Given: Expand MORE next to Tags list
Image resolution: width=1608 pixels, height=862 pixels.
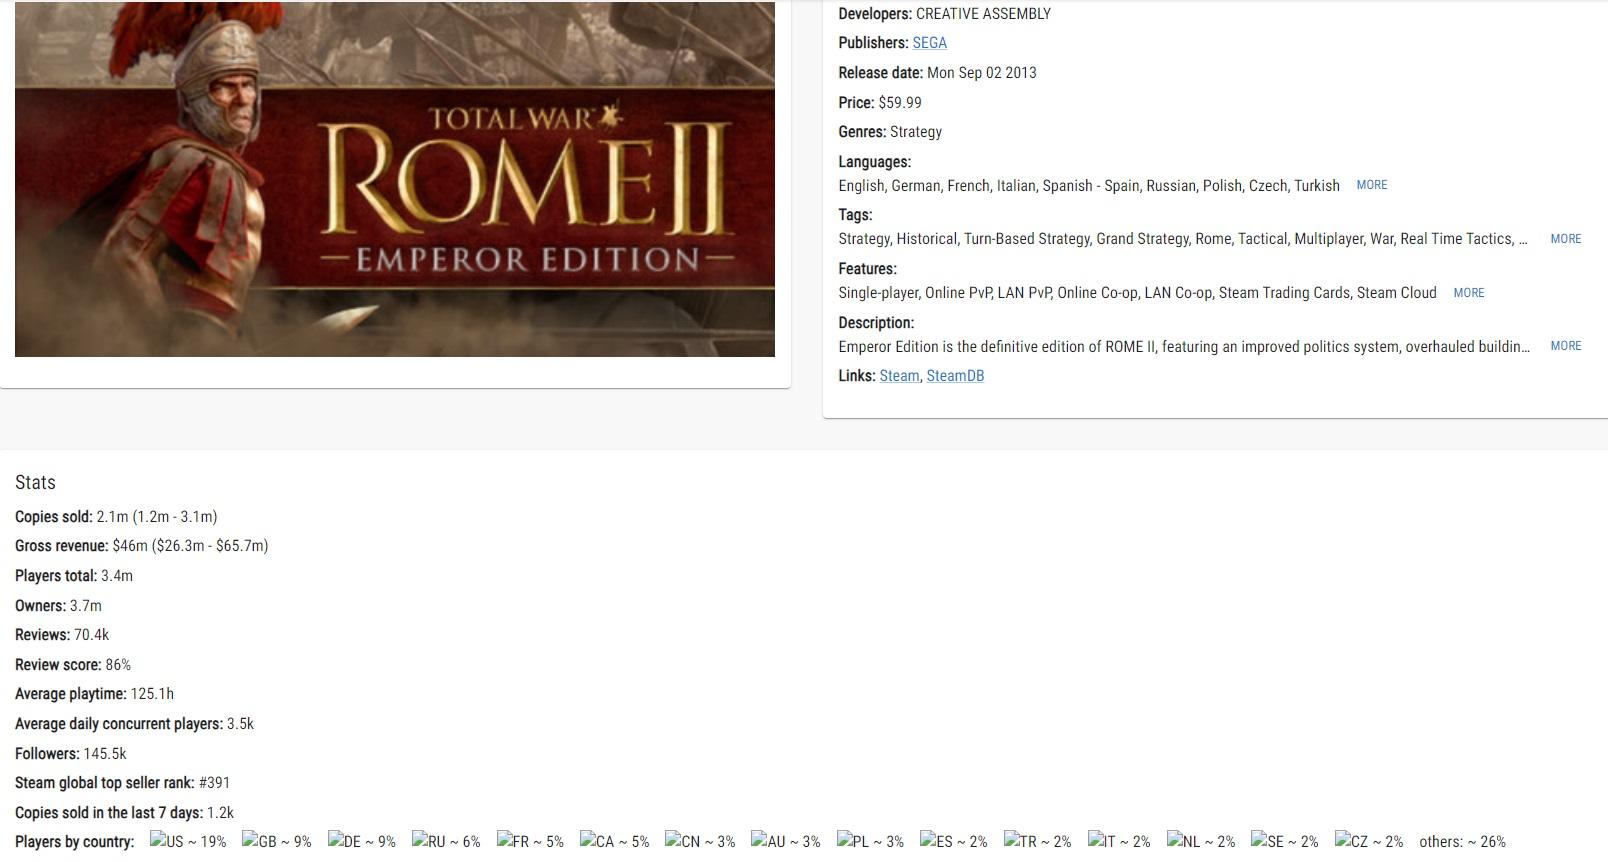Looking at the screenshot, I should pos(1565,239).
